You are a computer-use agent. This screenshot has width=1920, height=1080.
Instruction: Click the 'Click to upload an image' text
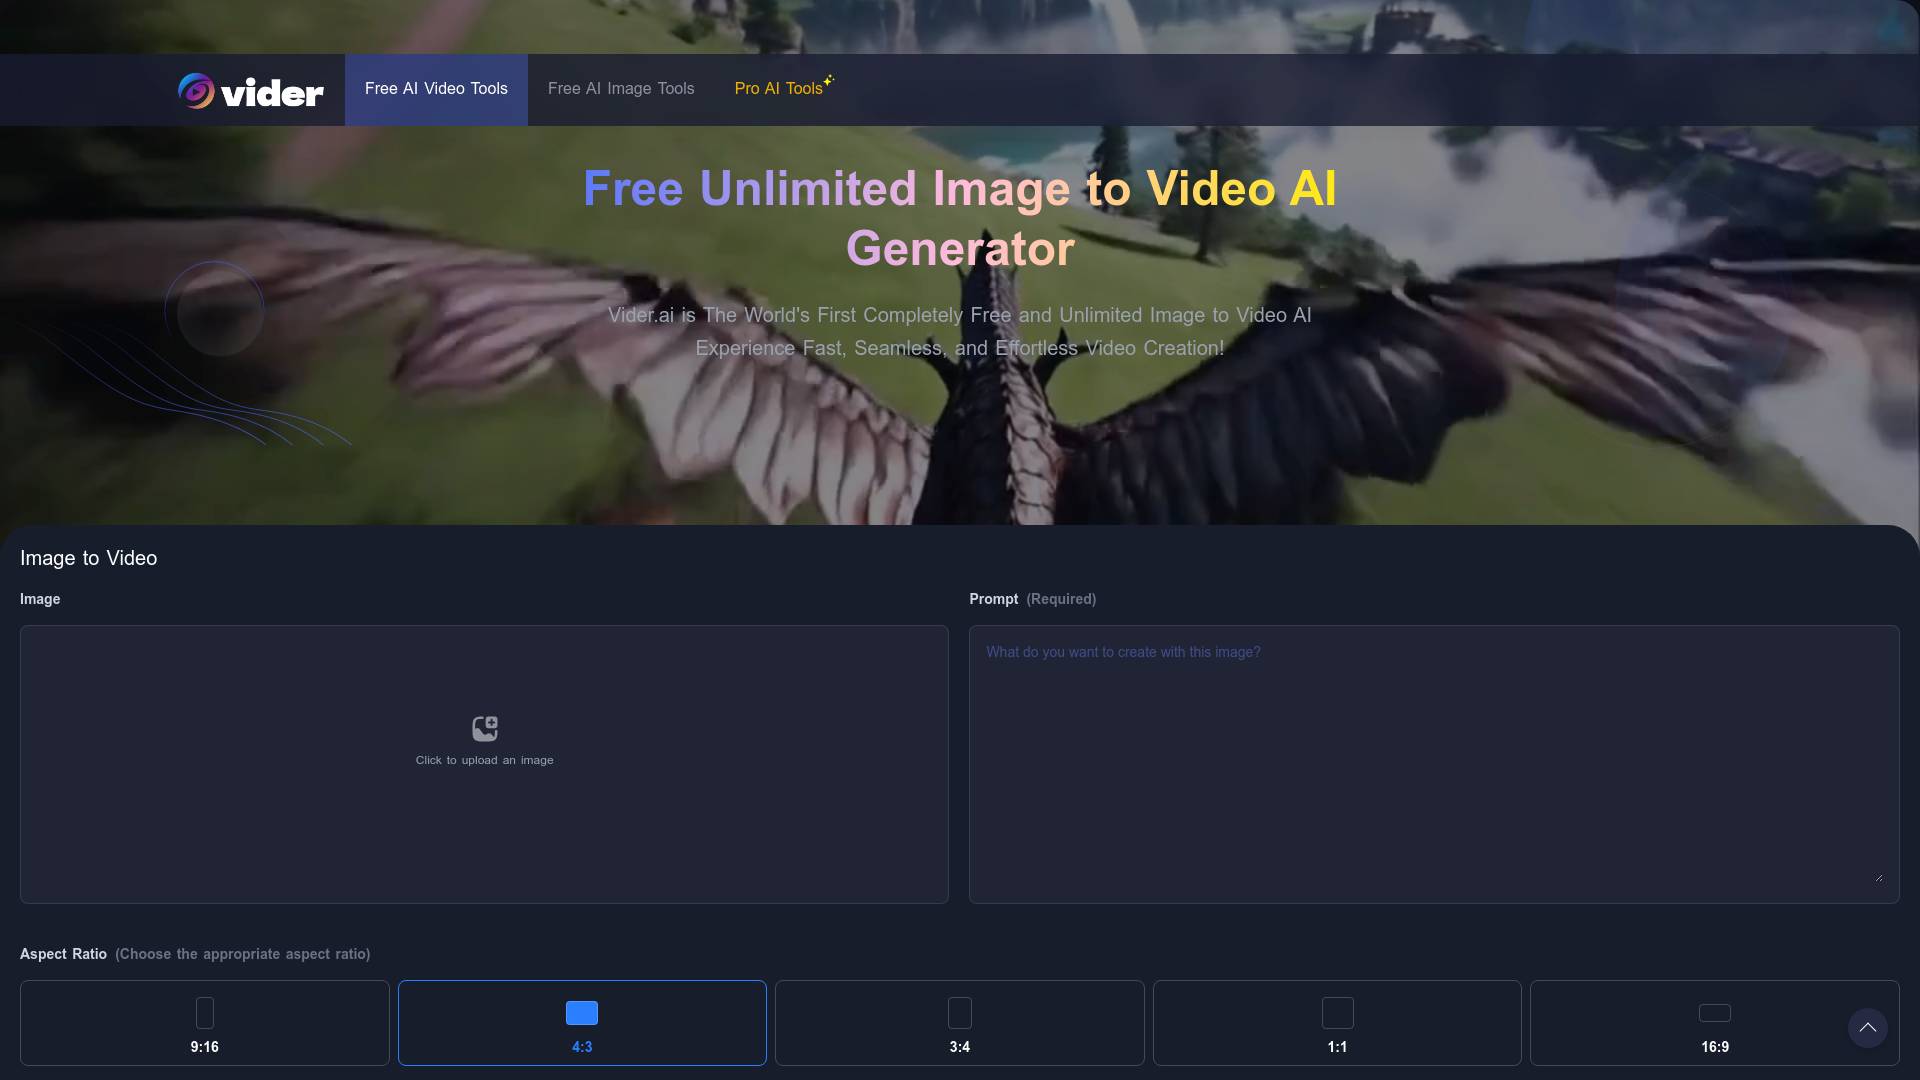coord(485,760)
